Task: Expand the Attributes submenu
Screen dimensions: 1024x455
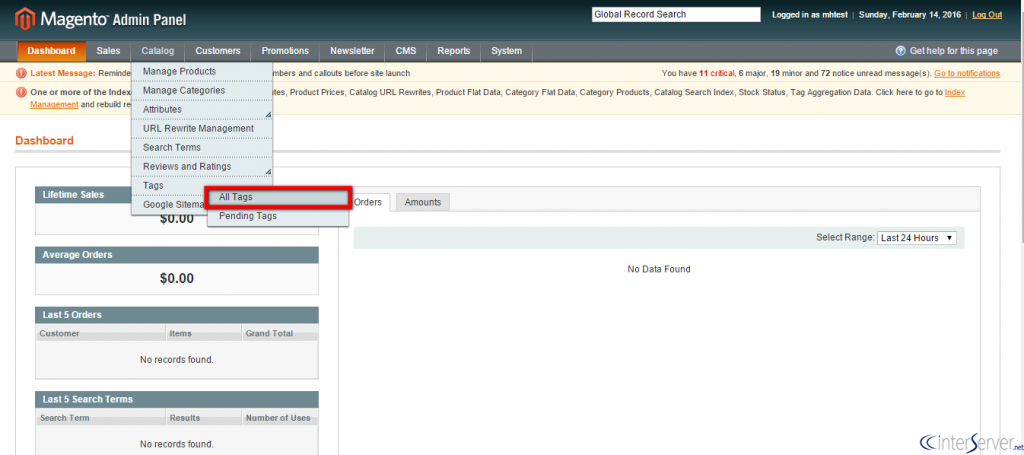Action: (x=202, y=109)
